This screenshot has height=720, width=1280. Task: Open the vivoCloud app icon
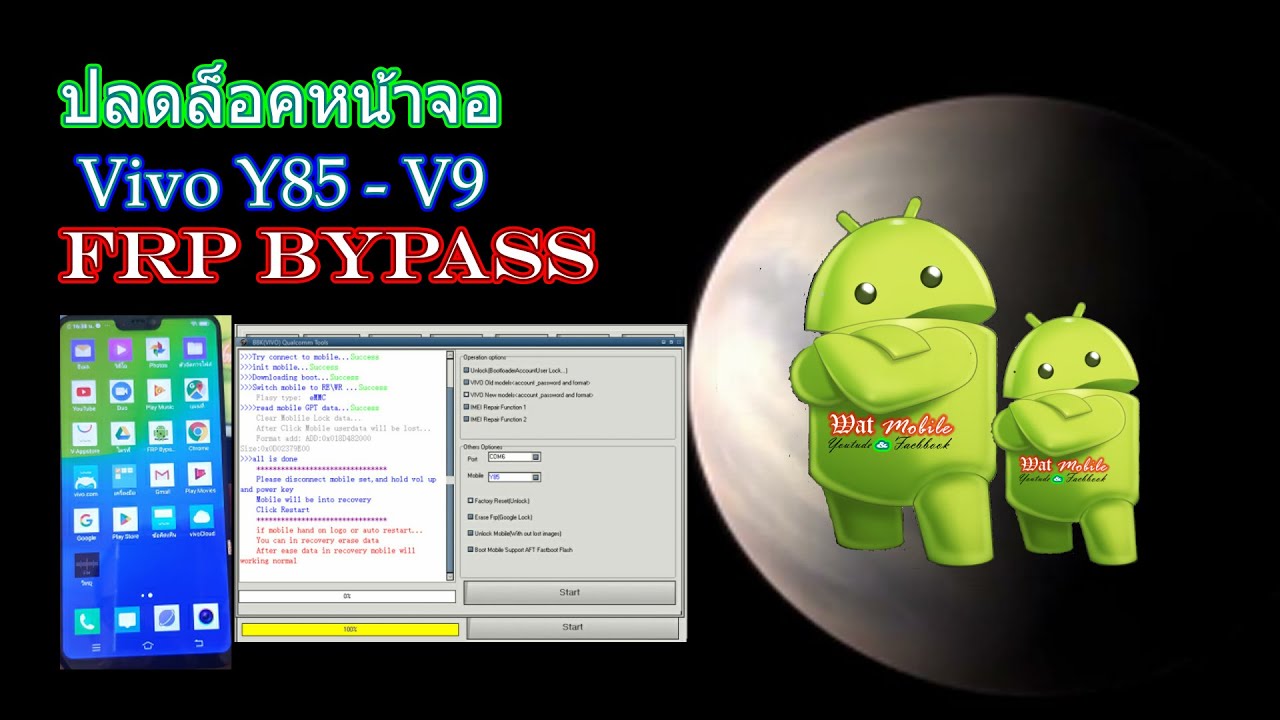201,518
